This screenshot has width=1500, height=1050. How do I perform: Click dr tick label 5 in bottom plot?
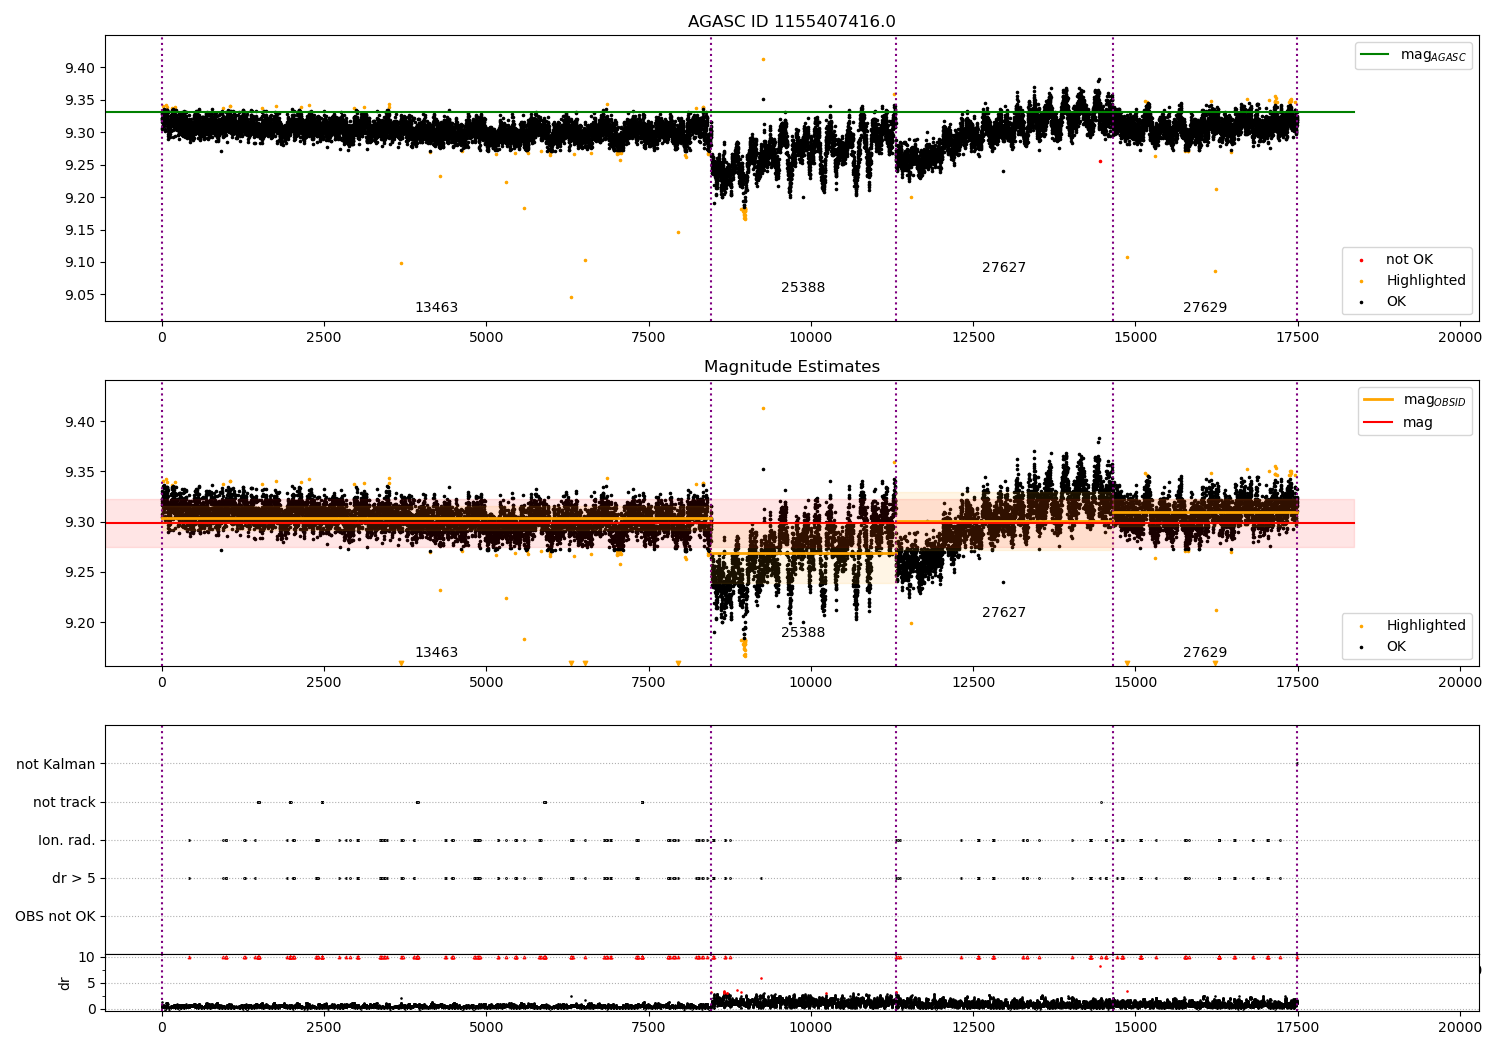pos(92,983)
